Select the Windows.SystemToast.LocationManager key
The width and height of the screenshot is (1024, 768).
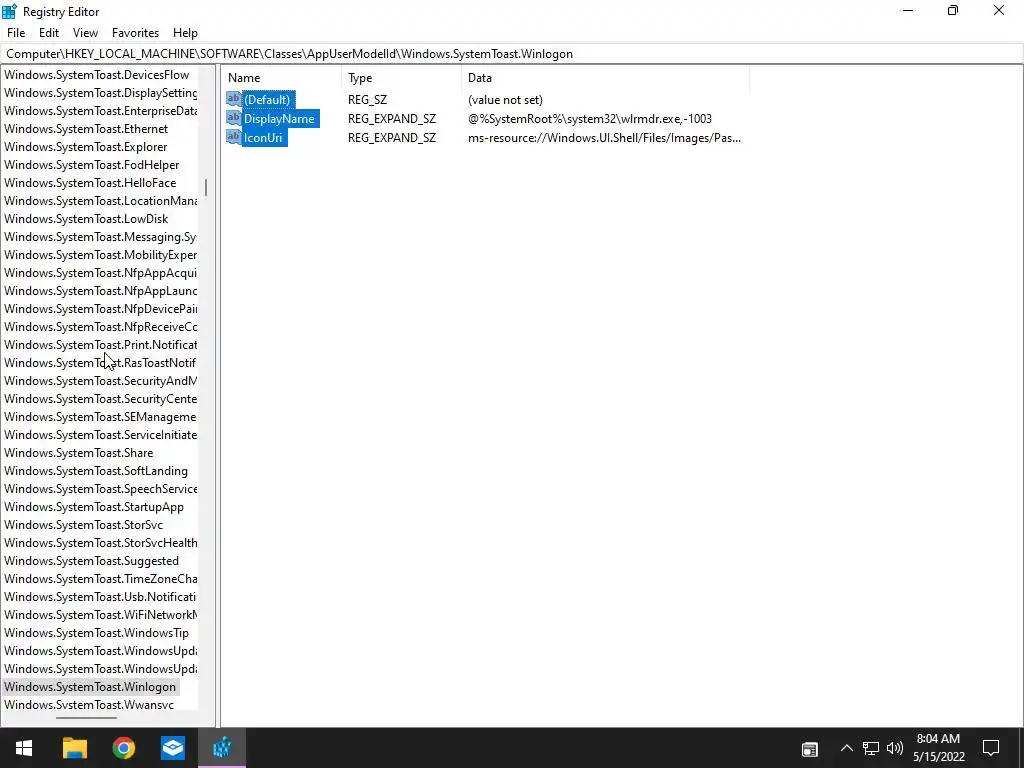[100, 200]
